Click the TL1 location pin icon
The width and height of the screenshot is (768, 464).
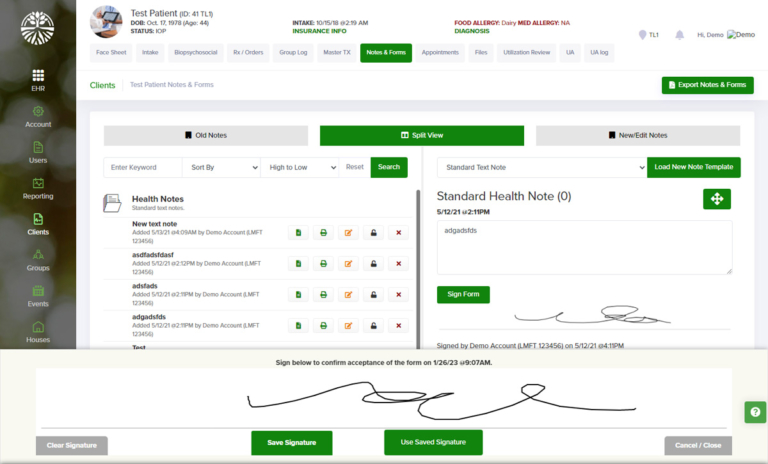[643, 35]
